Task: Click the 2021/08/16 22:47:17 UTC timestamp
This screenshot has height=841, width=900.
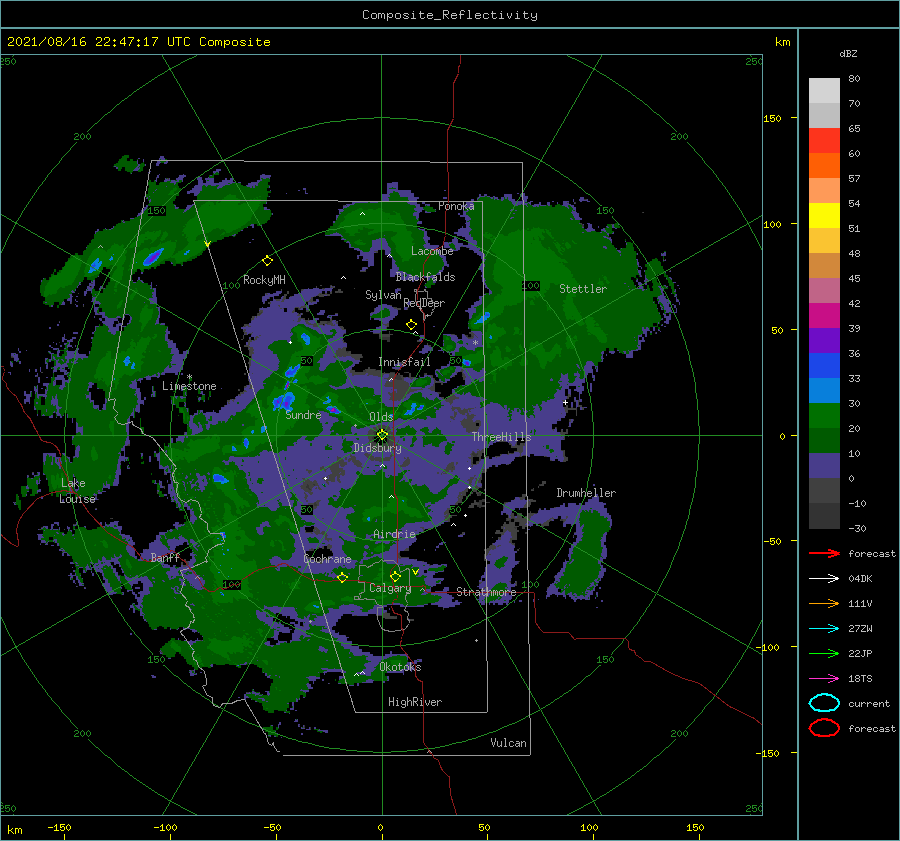Action: click(138, 42)
